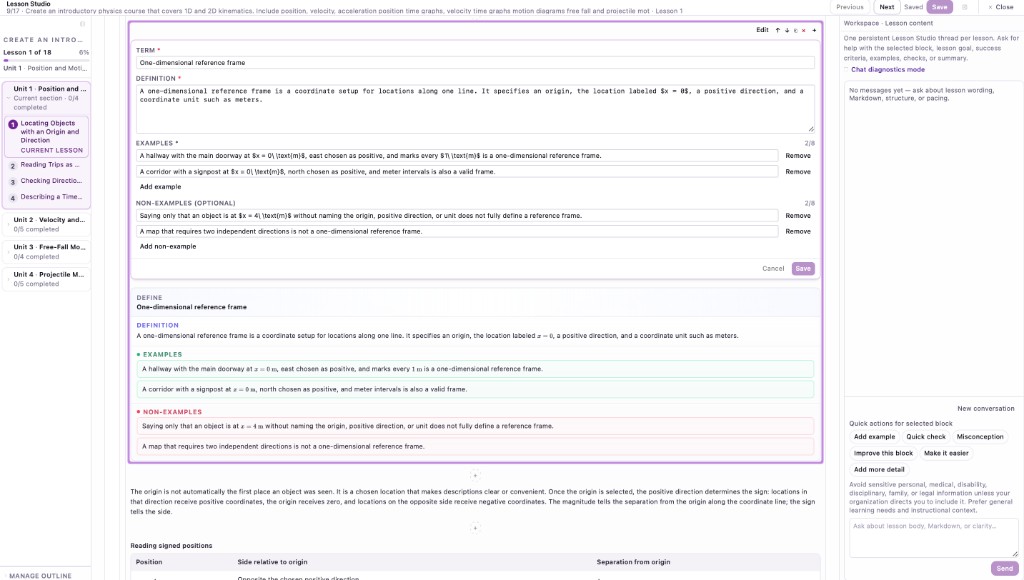Click Improve this block quick action
Screen dimensions: 1024x580
pos(883,453)
